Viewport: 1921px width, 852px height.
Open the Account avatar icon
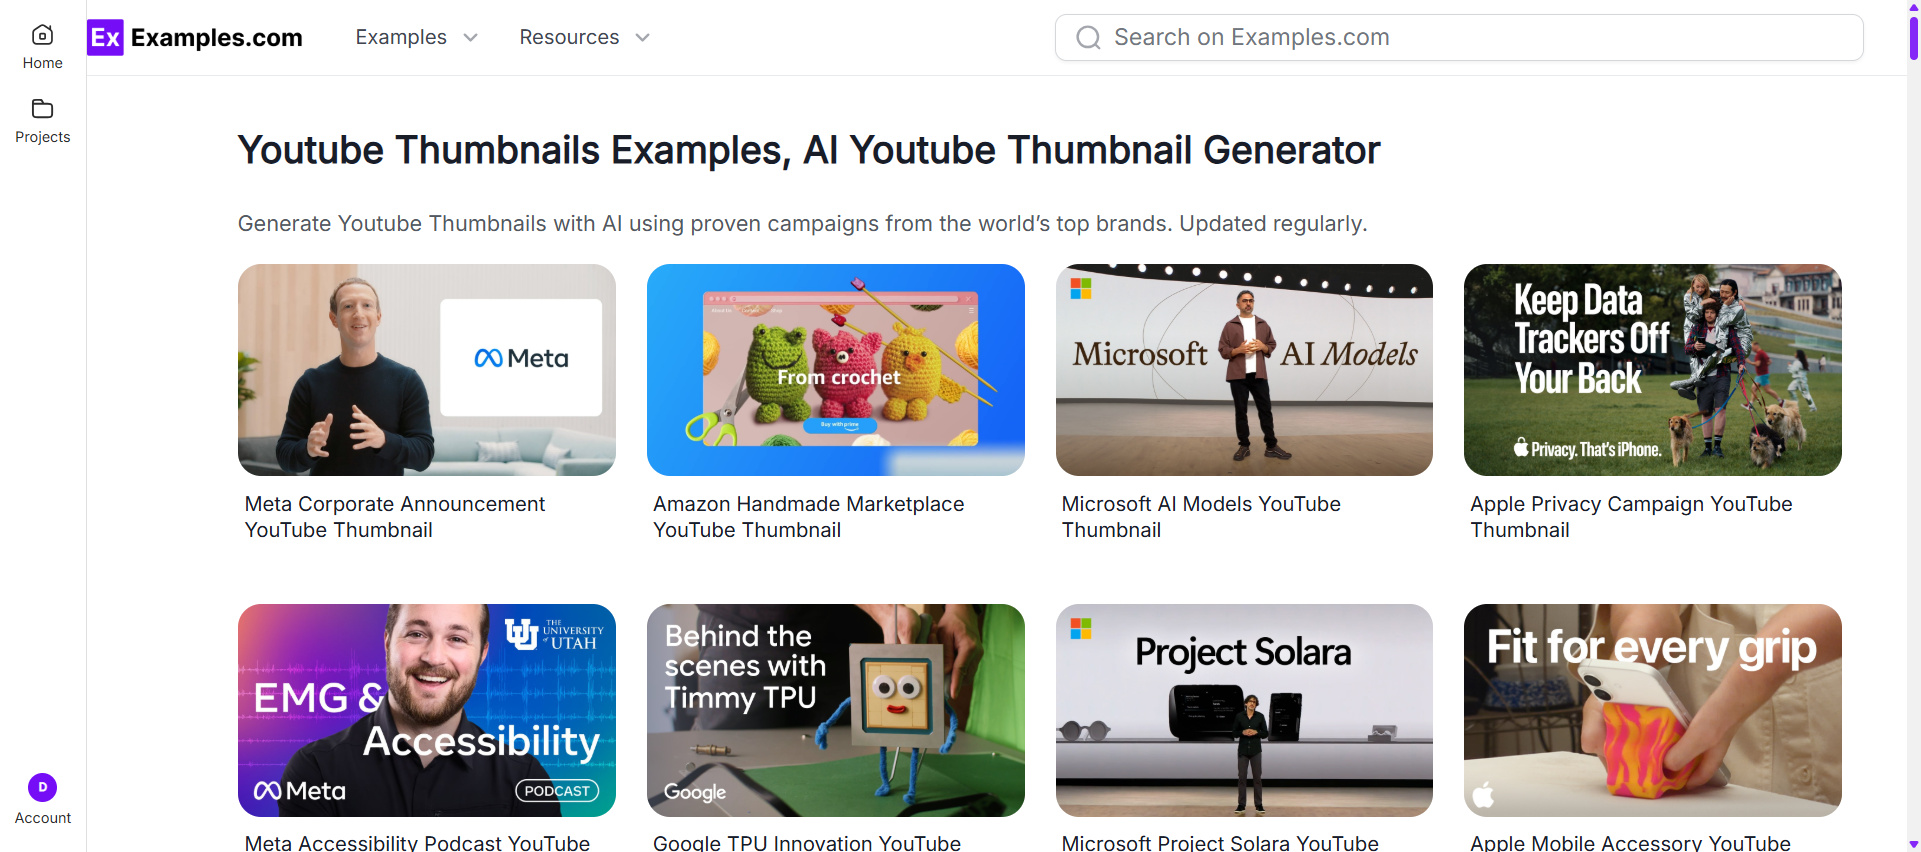[x=42, y=787]
